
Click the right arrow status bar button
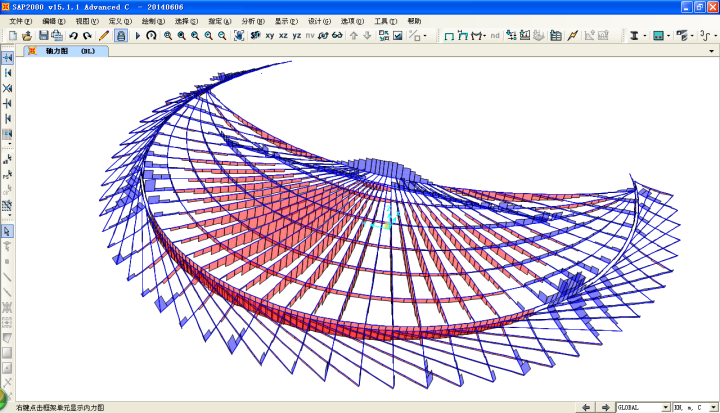click(605, 407)
